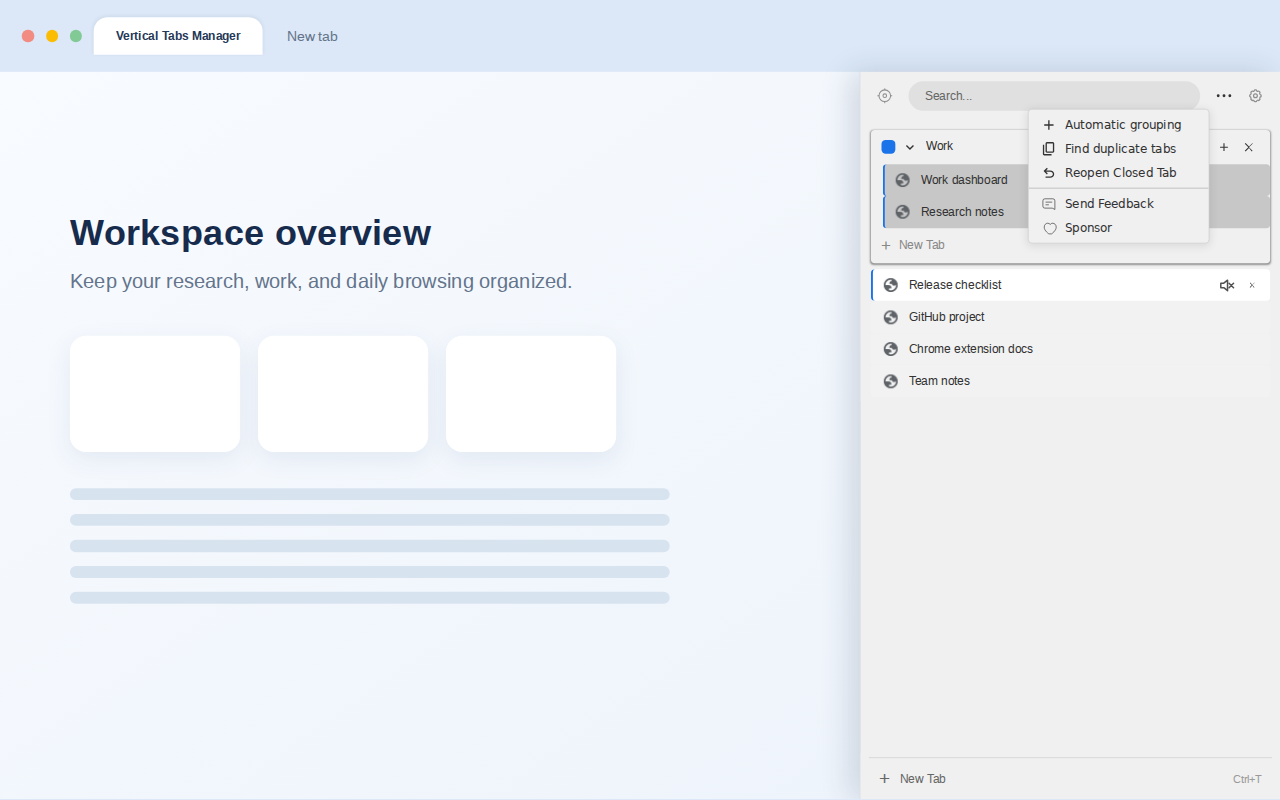
Task: Collapse the Work group chevron
Action: [x=910, y=147]
